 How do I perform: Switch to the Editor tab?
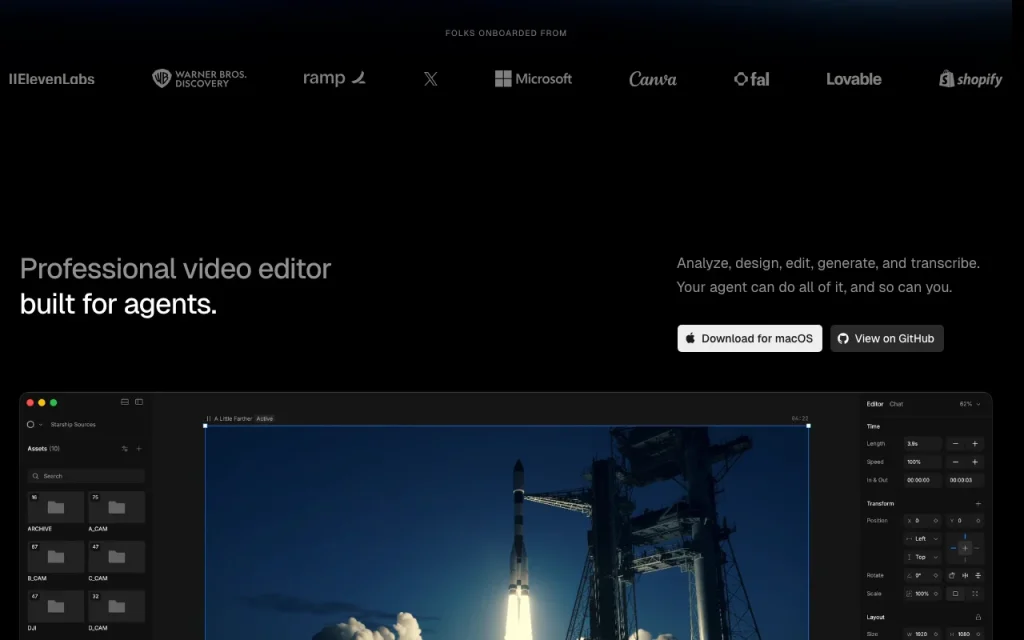(x=875, y=404)
